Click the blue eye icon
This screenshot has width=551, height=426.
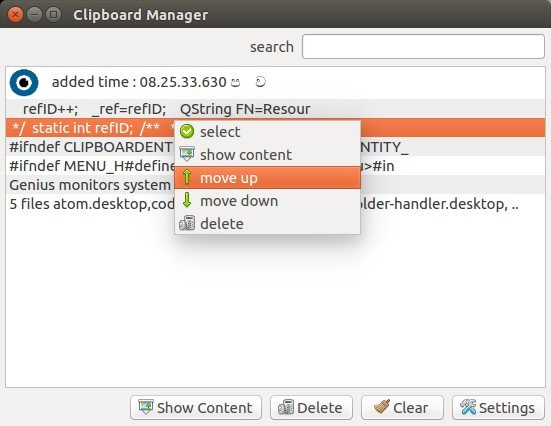click(x=24, y=83)
